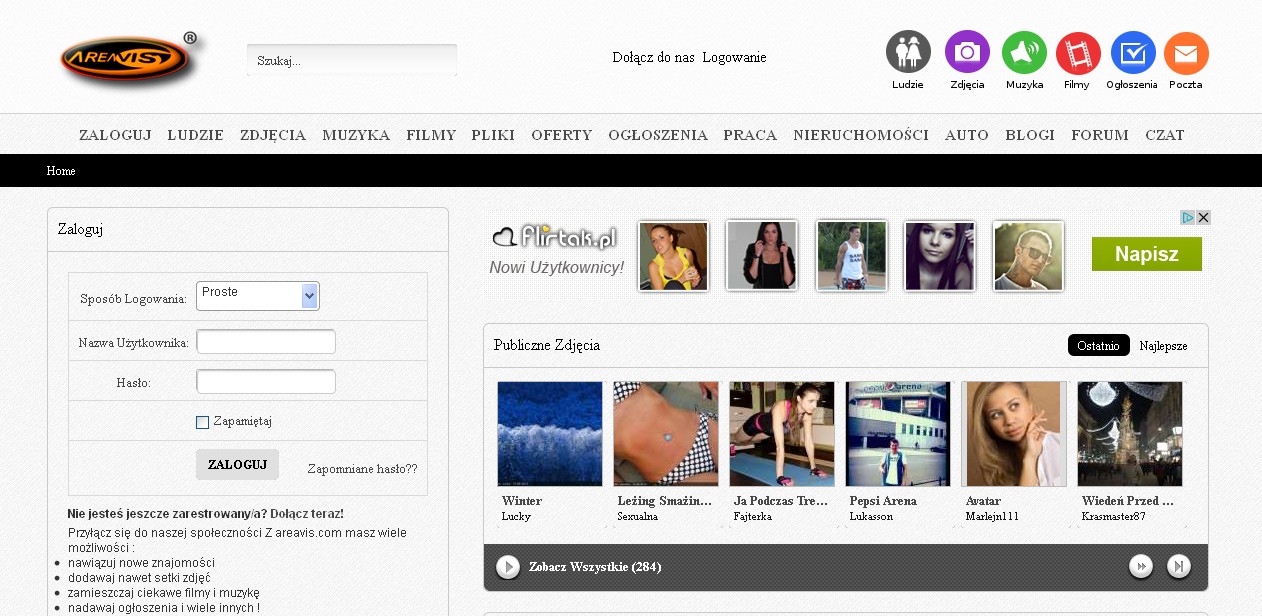Focus the Szukaj search field
The image size is (1262, 616).
[352, 60]
